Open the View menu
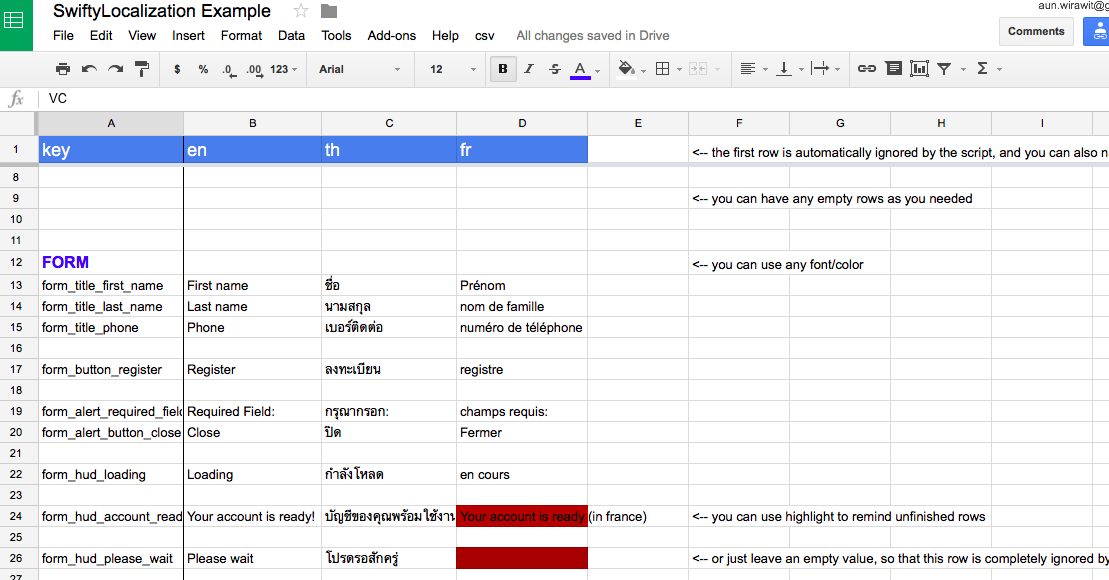Image resolution: width=1109 pixels, height=580 pixels. coord(142,35)
